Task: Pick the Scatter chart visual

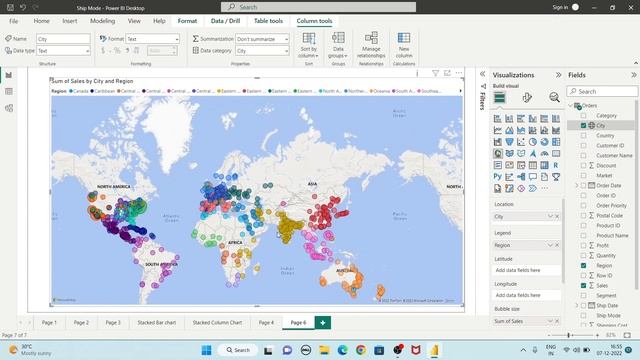Action: pyautogui.click(x=521, y=142)
